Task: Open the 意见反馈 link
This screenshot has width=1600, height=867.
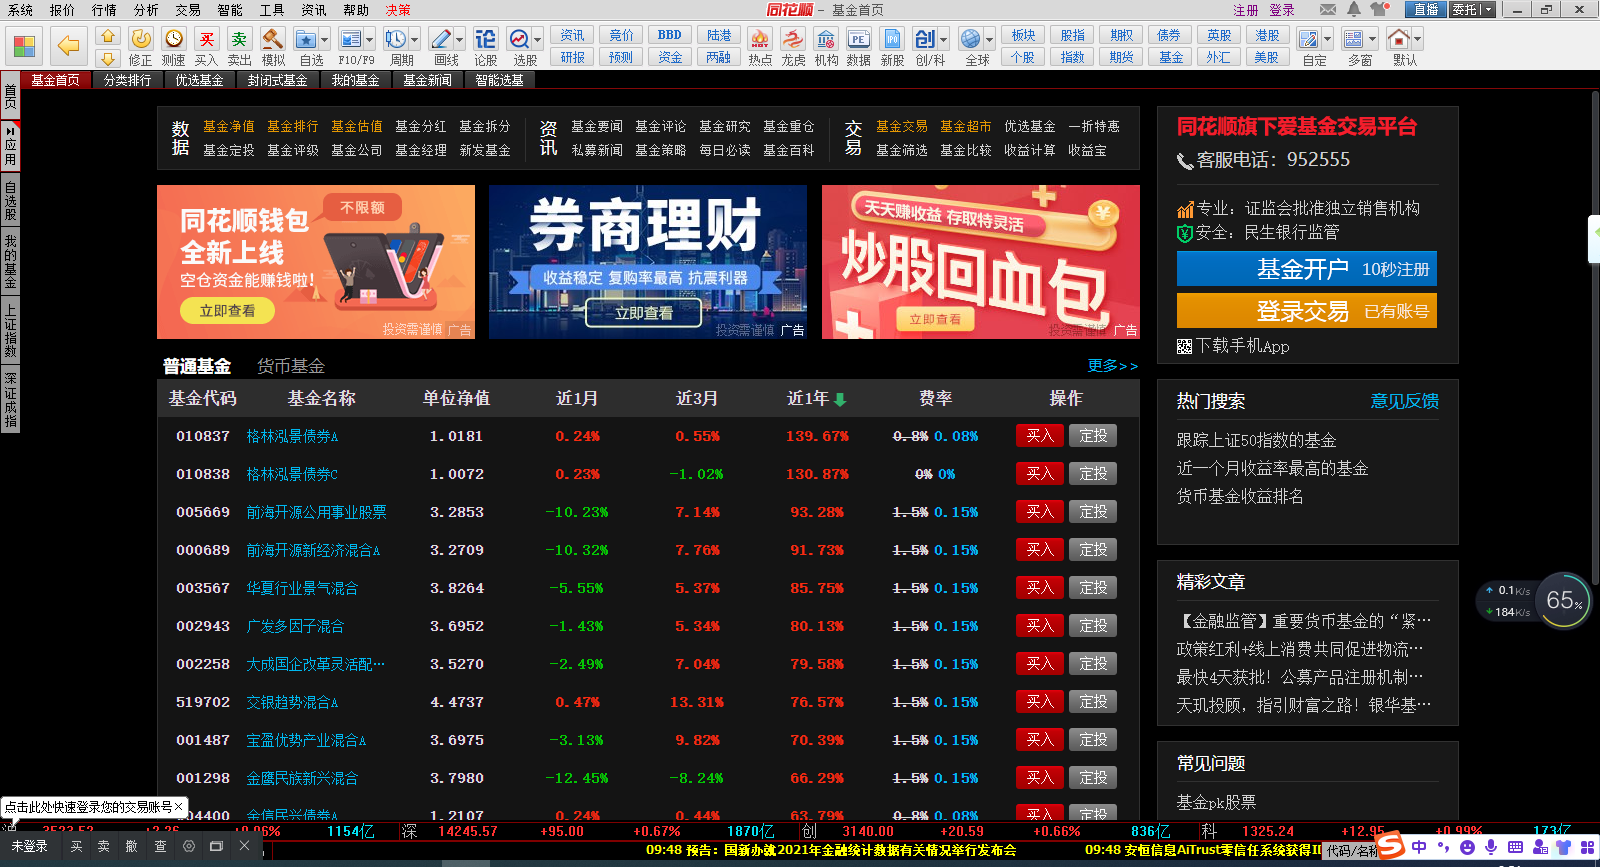Action: (1404, 401)
